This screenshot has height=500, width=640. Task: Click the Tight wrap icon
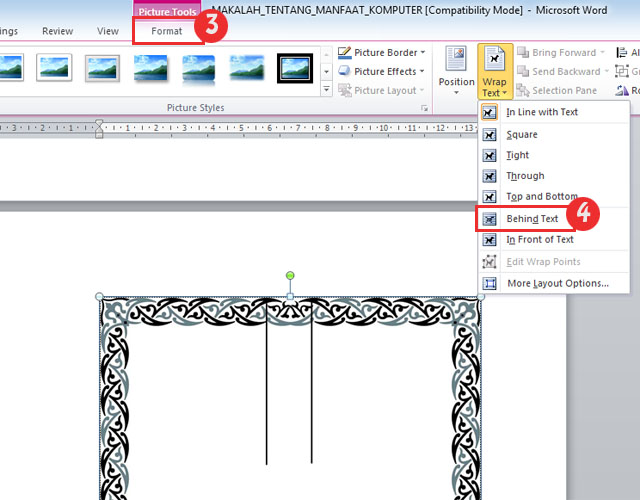(489, 155)
